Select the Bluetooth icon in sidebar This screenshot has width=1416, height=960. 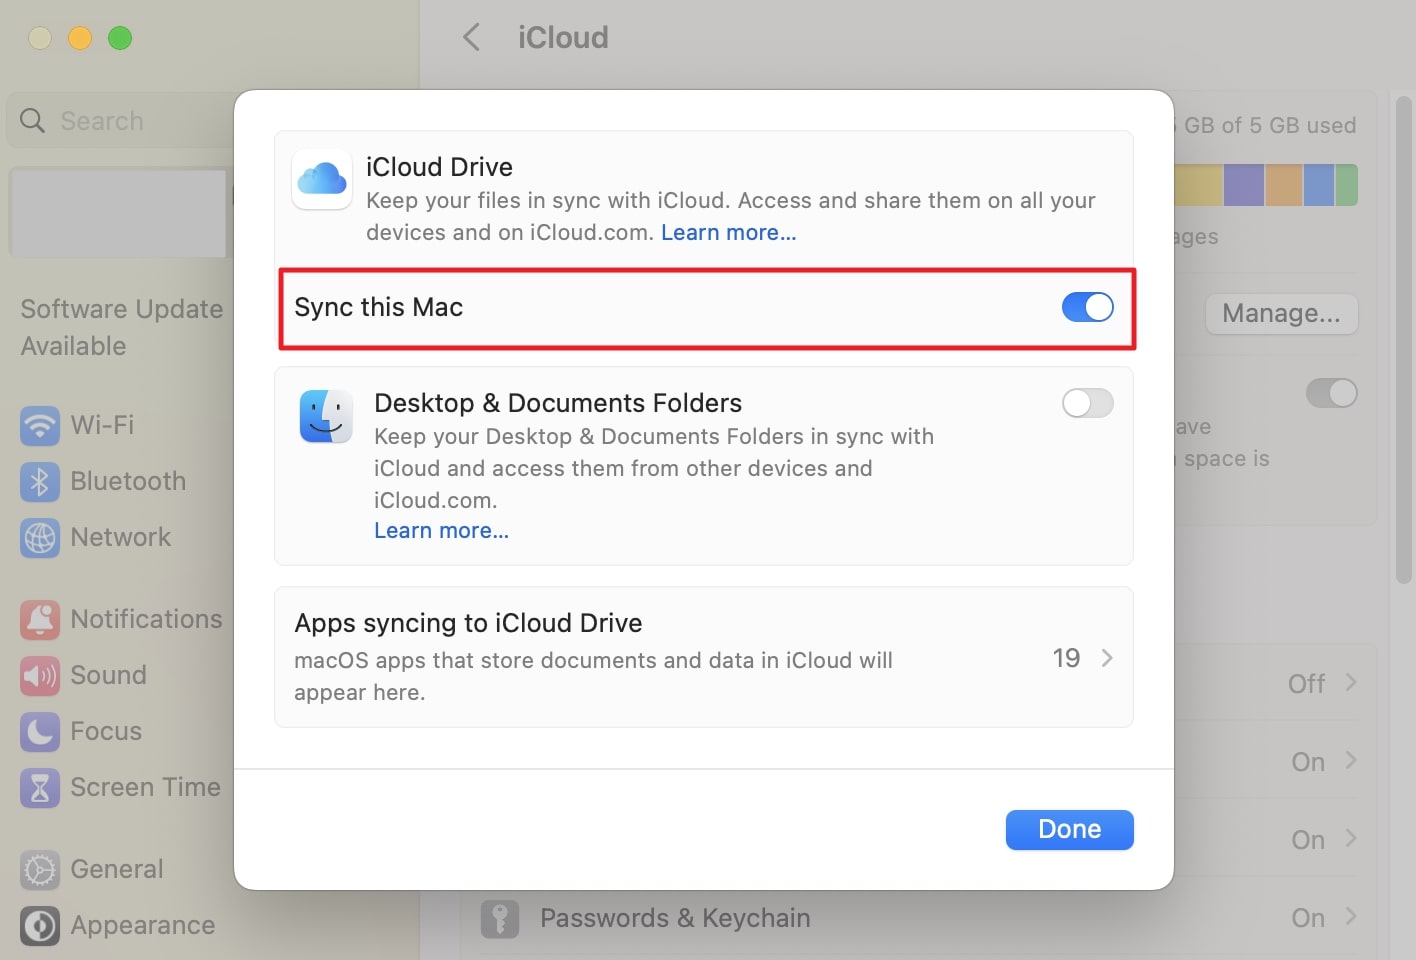point(40,482)
